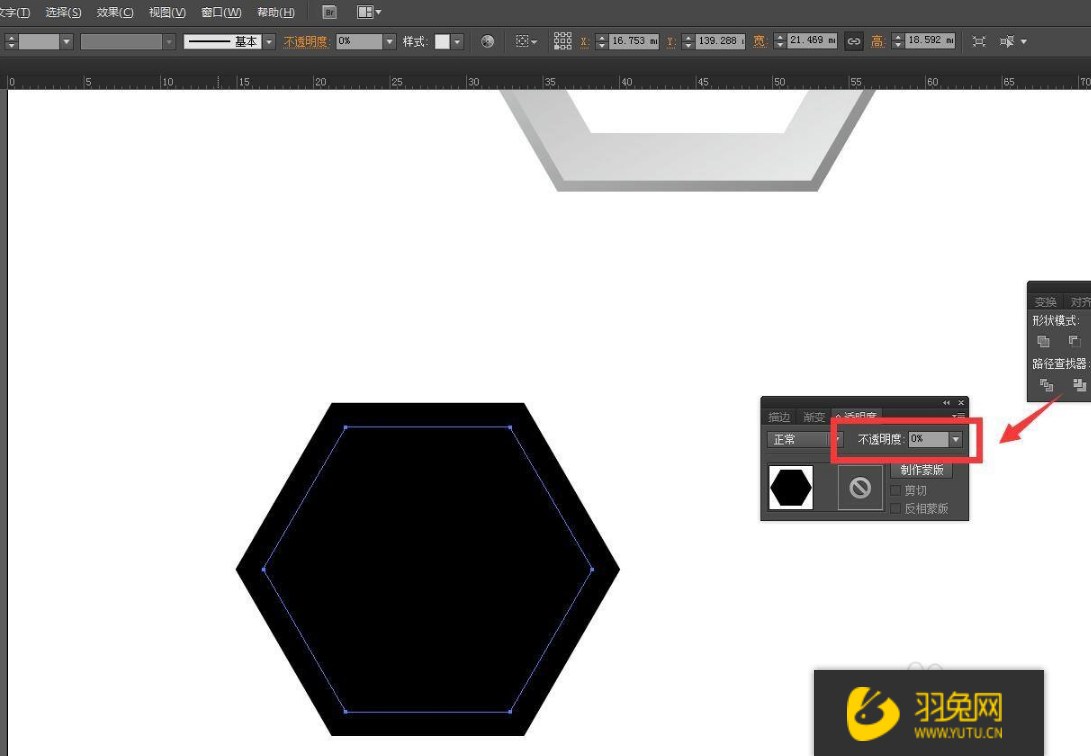Screen dimensions: 1091x756
Task: Switch to the 对齐 tab
Action: point(1081,302)
